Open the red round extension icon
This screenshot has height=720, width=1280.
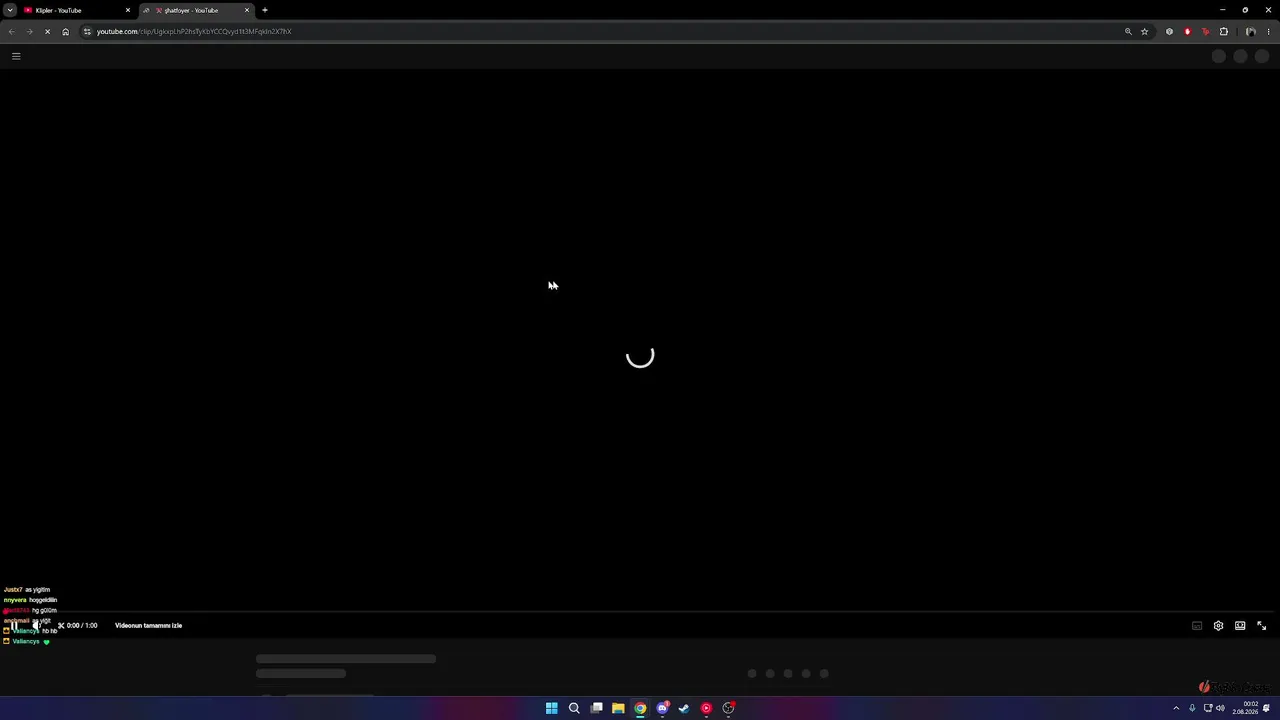(x=1187, y=31)
